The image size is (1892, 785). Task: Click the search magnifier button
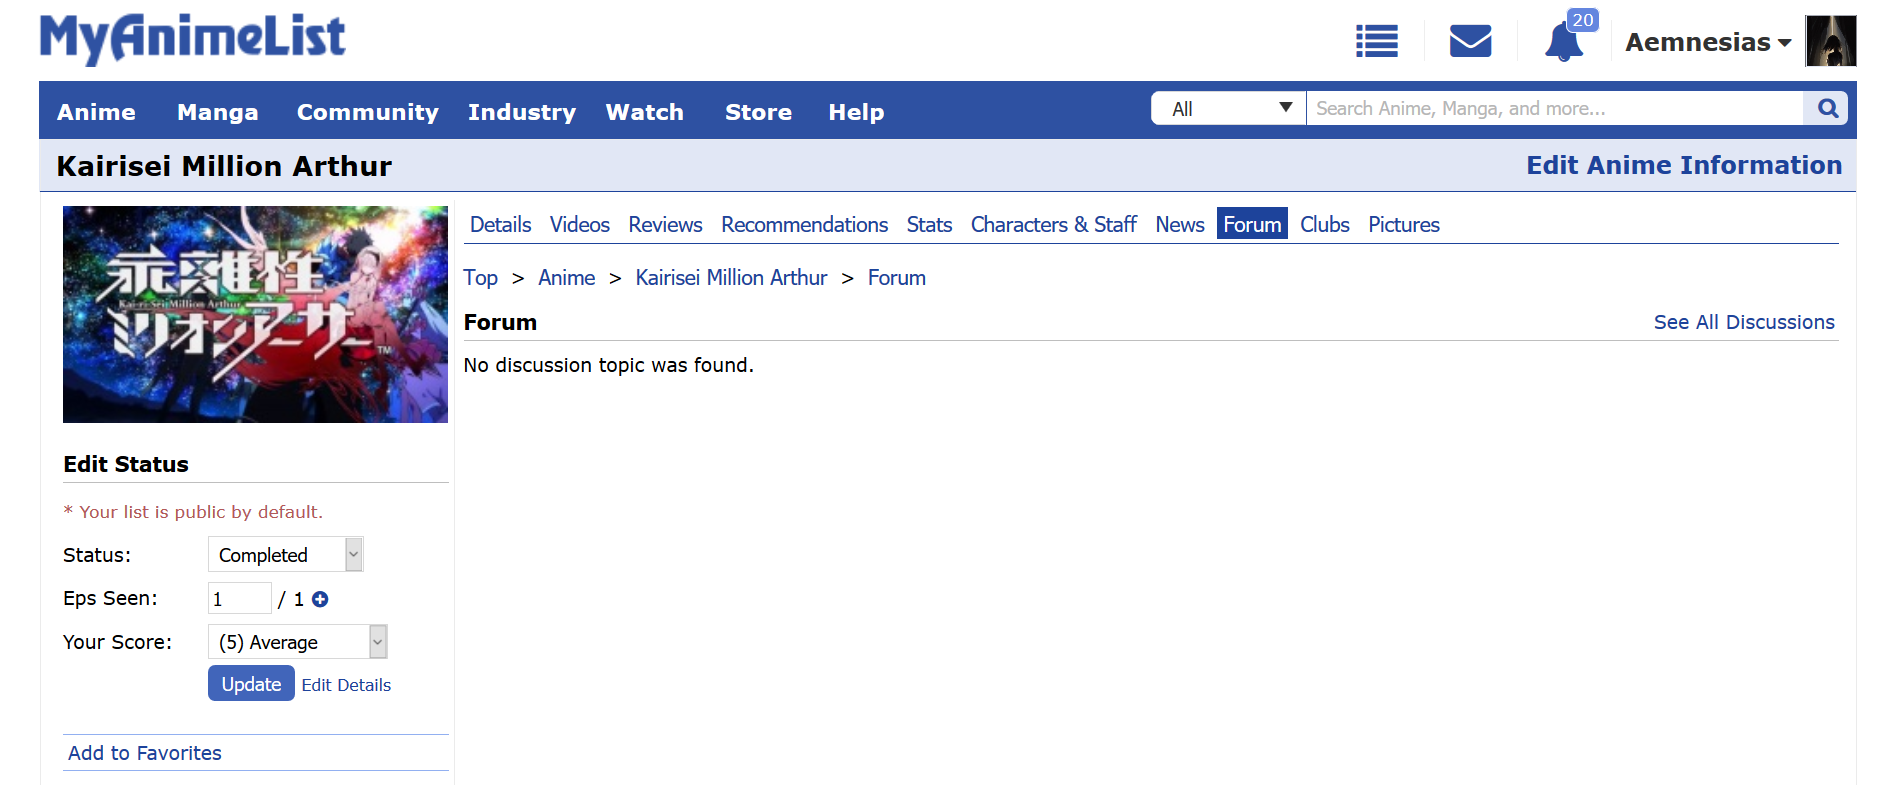coord(1827,108)
